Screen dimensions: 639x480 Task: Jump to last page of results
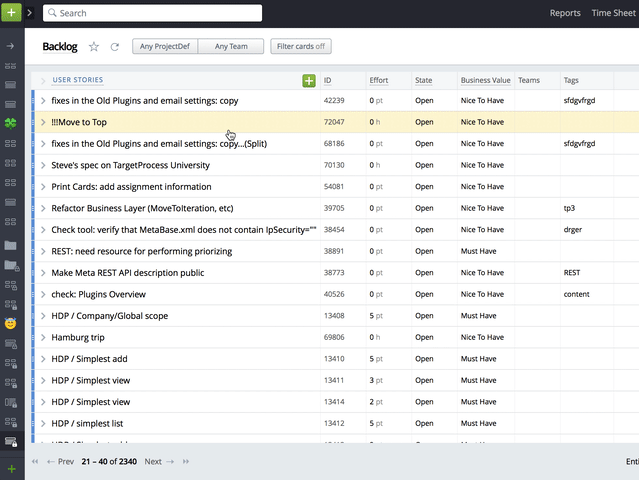tap(186, 461)
